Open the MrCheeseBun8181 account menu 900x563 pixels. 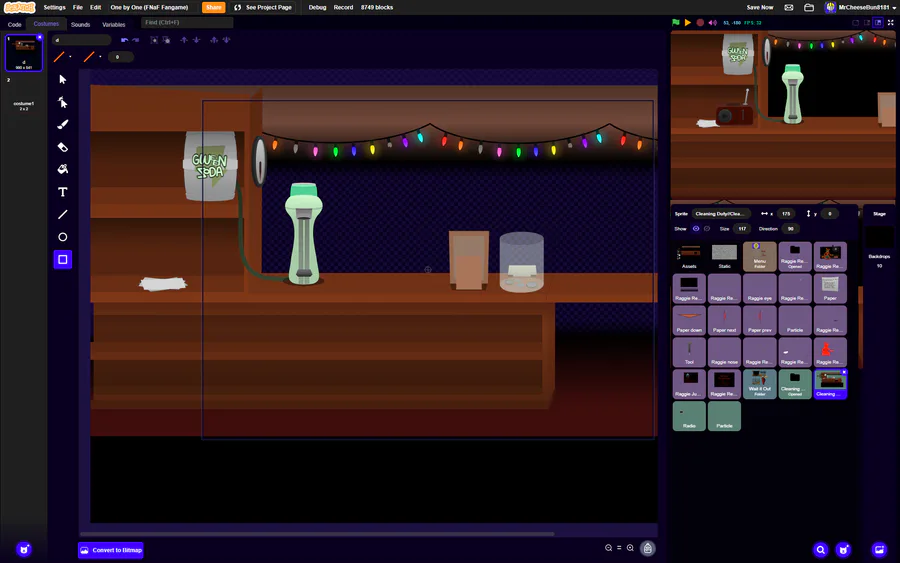(859, 7)
